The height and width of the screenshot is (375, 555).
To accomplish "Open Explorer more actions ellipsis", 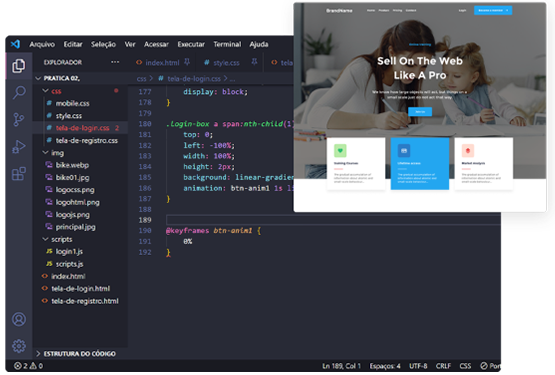I will (115, 62).
